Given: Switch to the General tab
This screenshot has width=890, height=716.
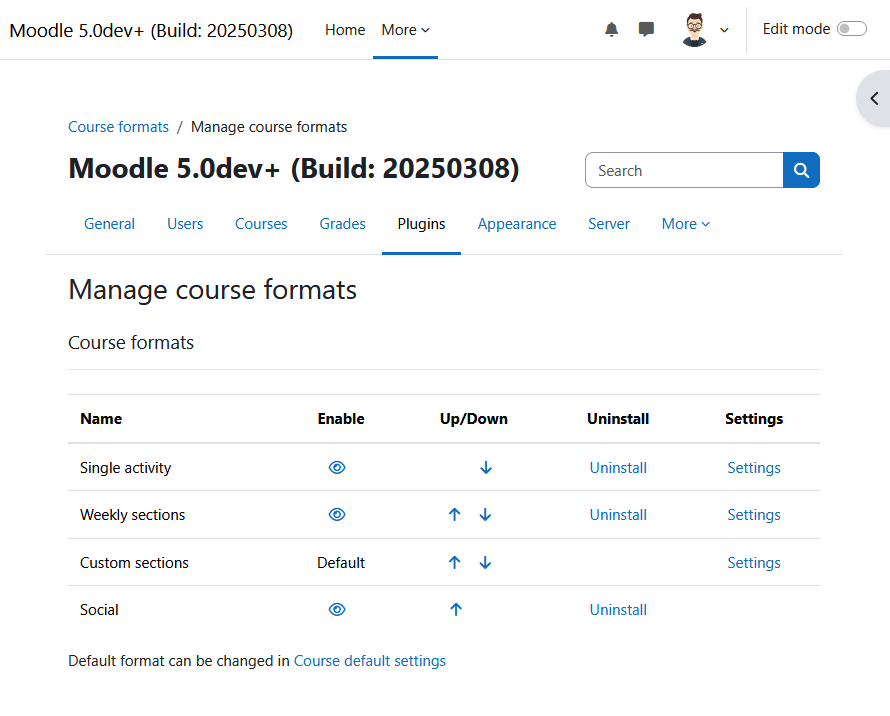Looking at the screenshot, I should (x=110, y=224).
